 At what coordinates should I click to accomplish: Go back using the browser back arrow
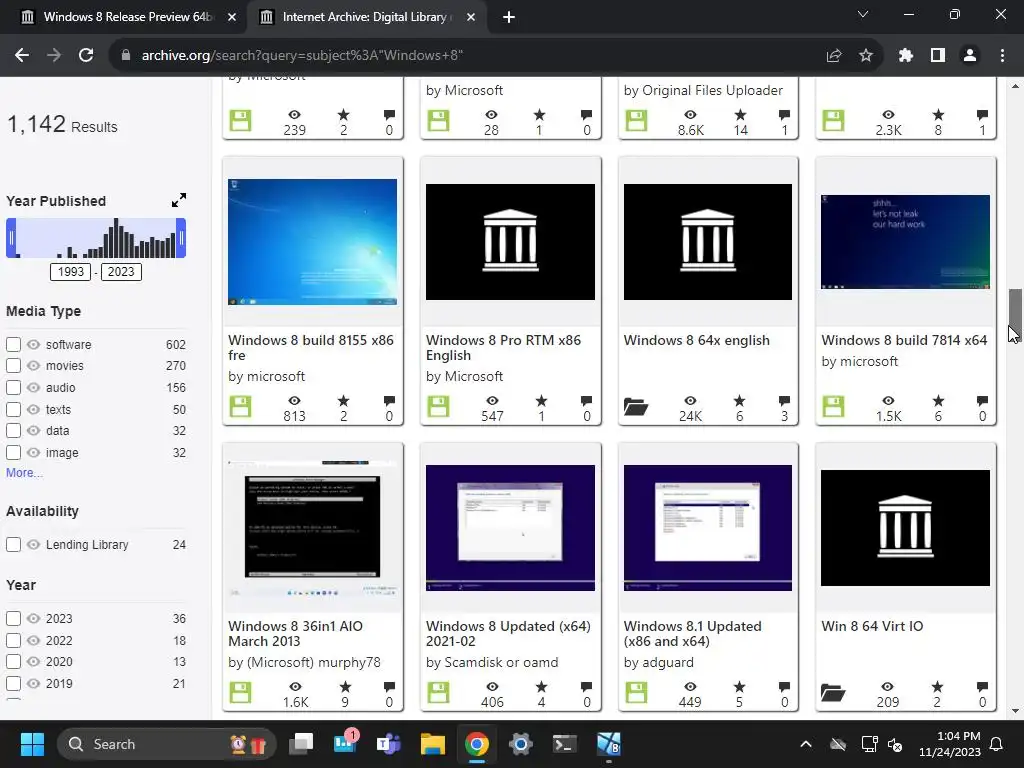tap(22, 56)
